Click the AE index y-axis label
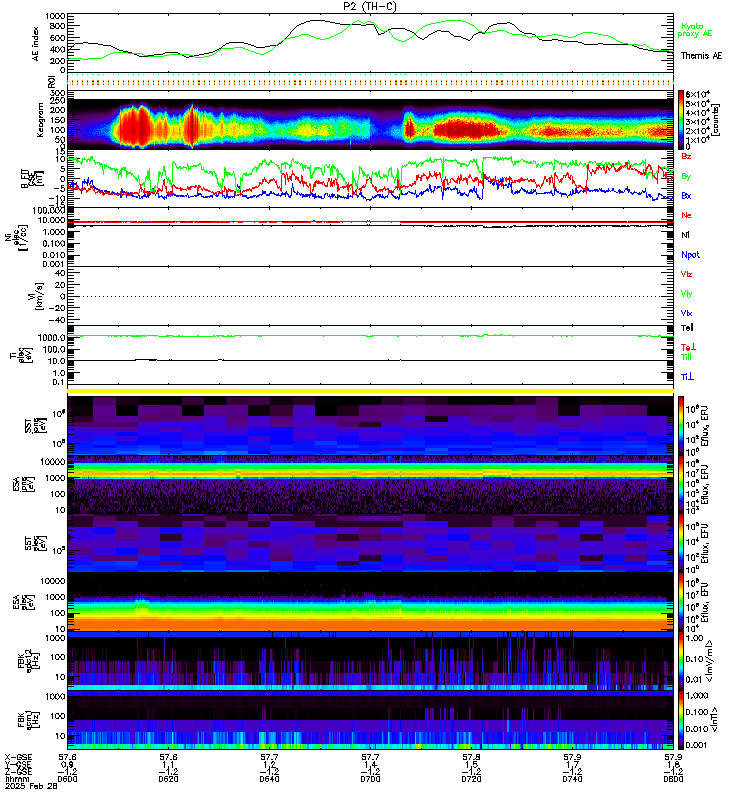 tap(35, 44)
